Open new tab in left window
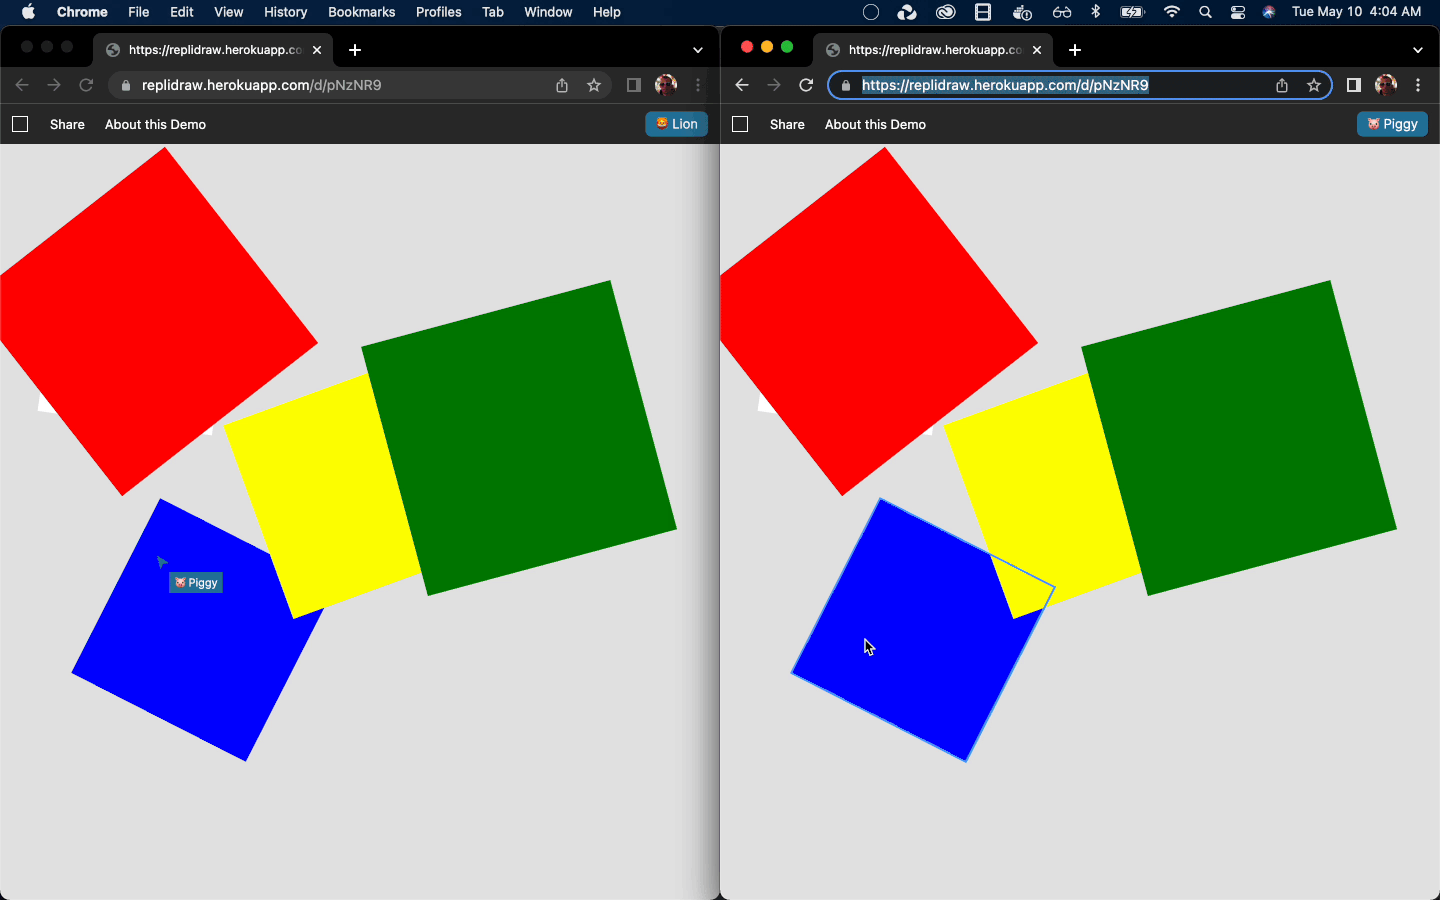Screen dimensions: 1440x900 pyautogui.click(x=355, y=50)
